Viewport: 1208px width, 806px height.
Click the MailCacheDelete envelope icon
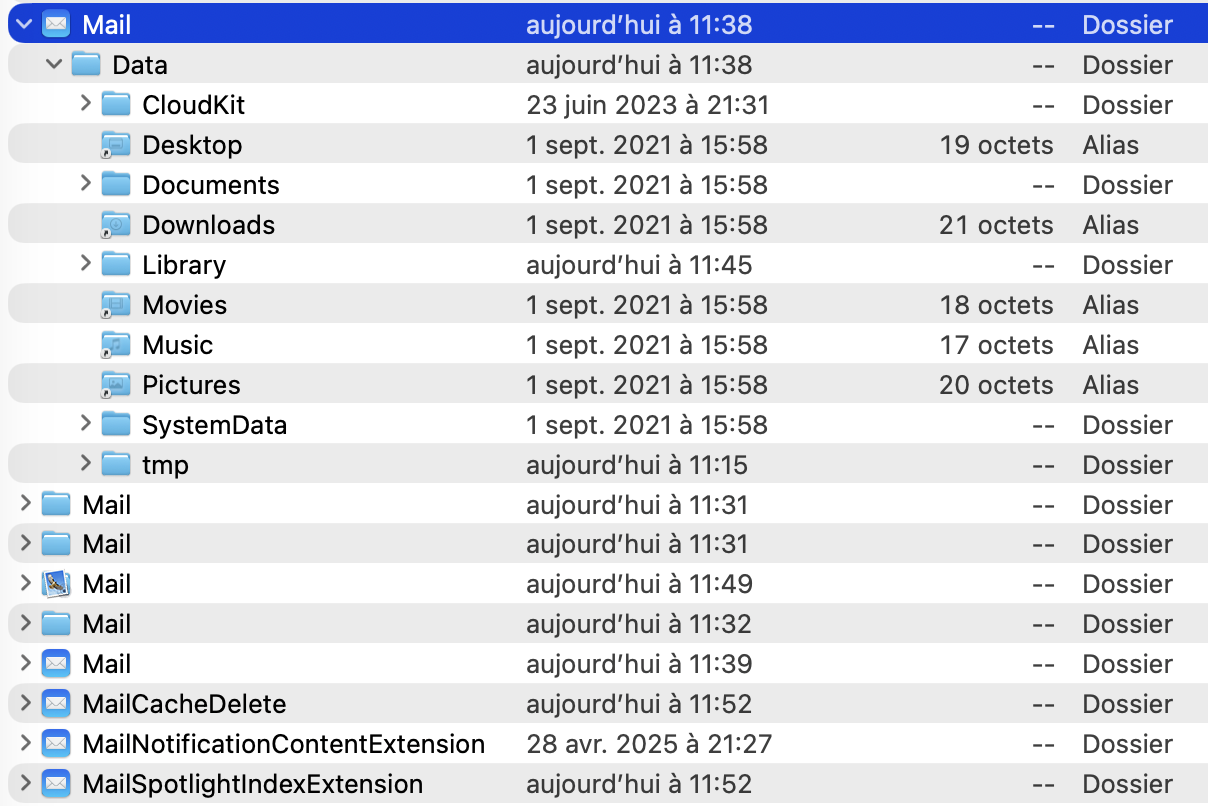[x=56, y=704]
